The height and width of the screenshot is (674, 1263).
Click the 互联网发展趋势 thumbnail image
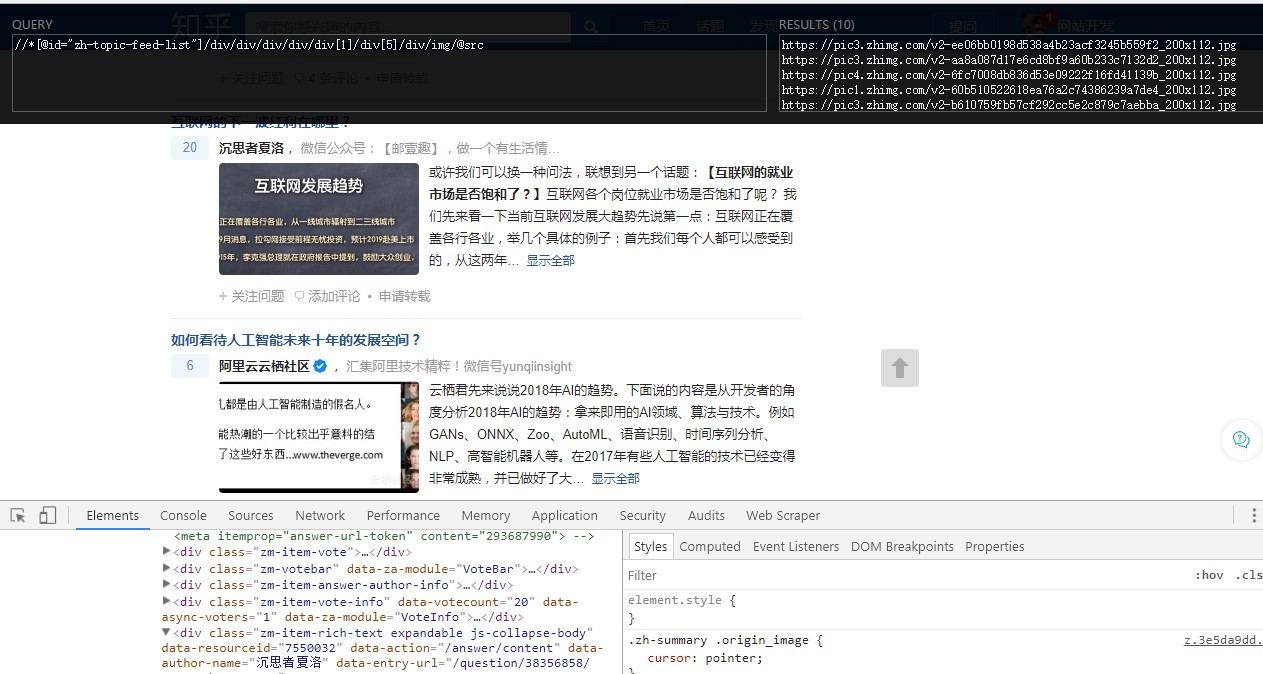[319, 219]
